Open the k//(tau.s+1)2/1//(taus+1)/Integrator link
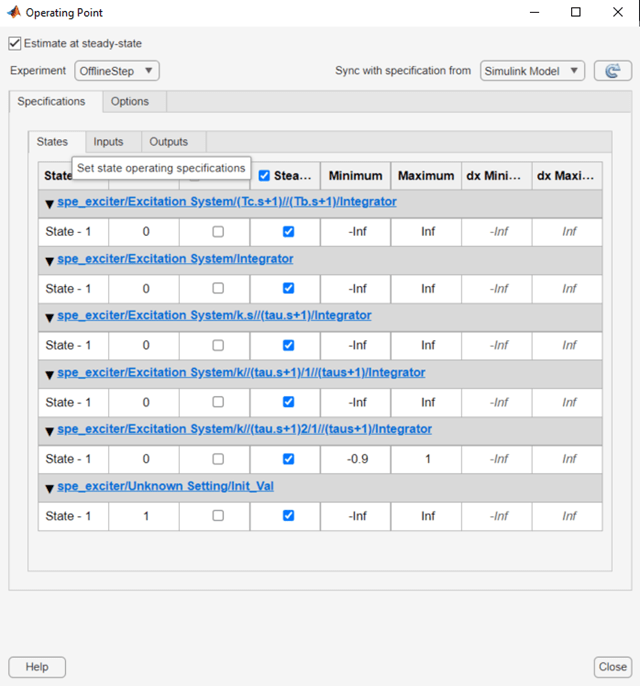640x686 pixels. pos(245,429)
